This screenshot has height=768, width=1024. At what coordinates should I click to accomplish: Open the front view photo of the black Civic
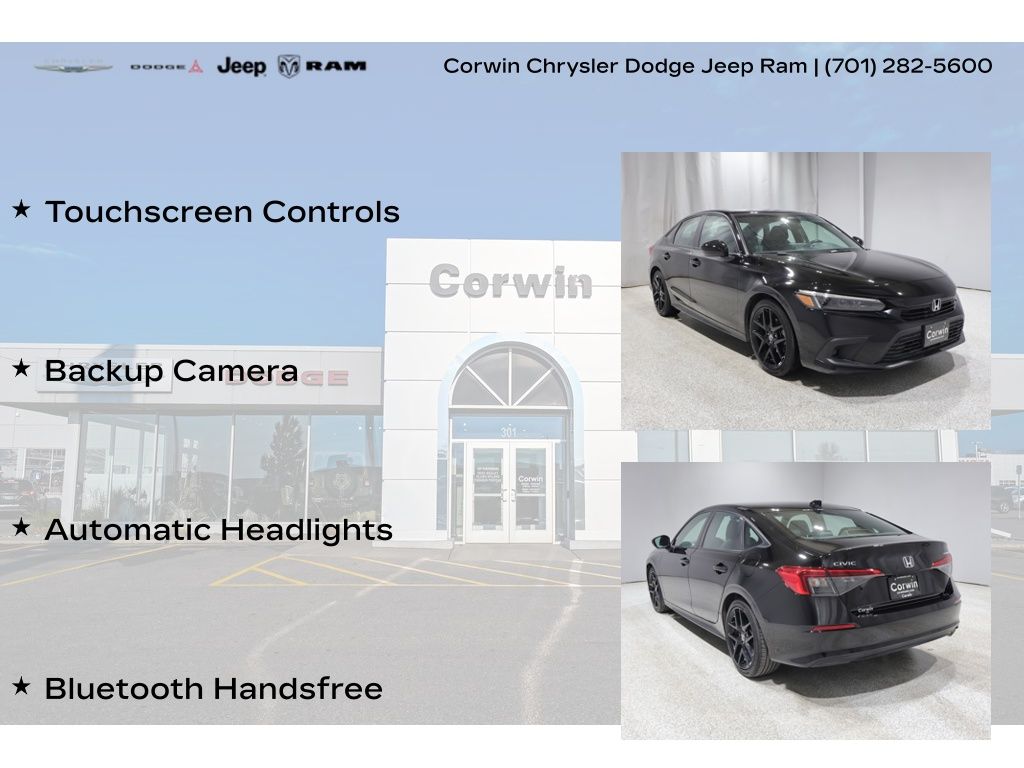pos(805,290)
